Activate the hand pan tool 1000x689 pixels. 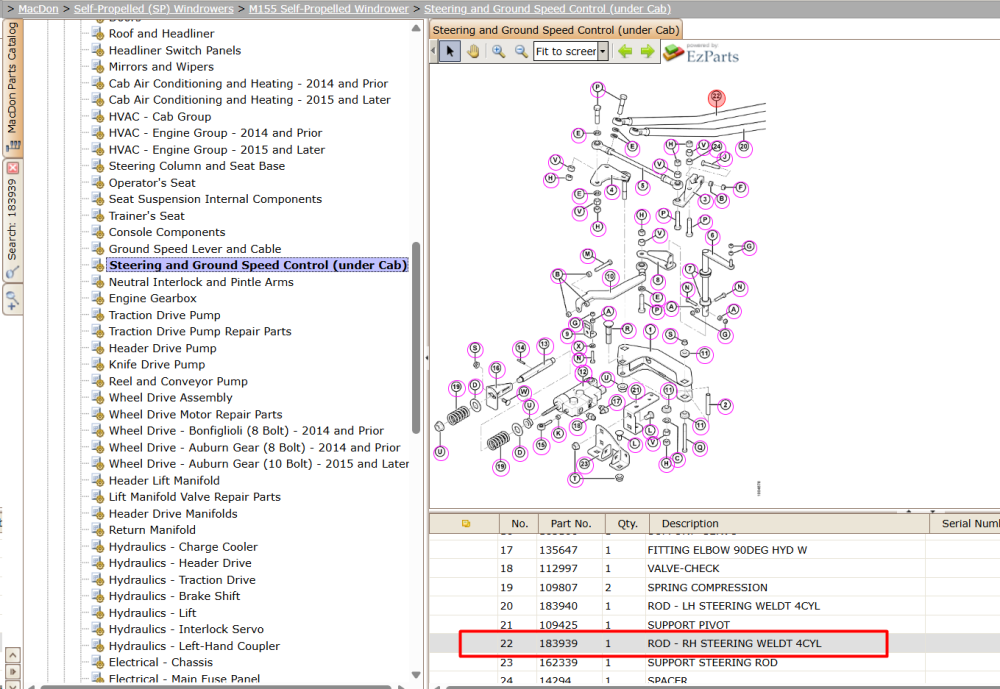473,51
